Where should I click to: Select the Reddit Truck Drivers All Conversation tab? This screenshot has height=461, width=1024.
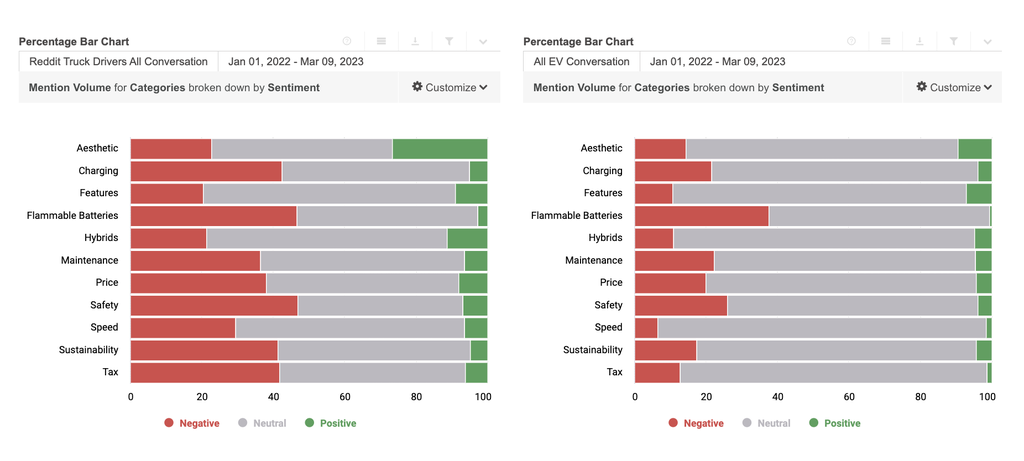118,62
